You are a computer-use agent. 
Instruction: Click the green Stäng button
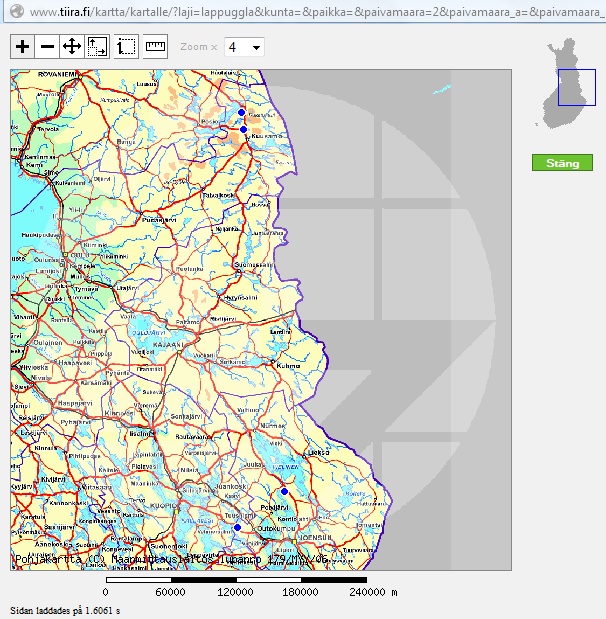pyautogui.click(x=562, y=163)
